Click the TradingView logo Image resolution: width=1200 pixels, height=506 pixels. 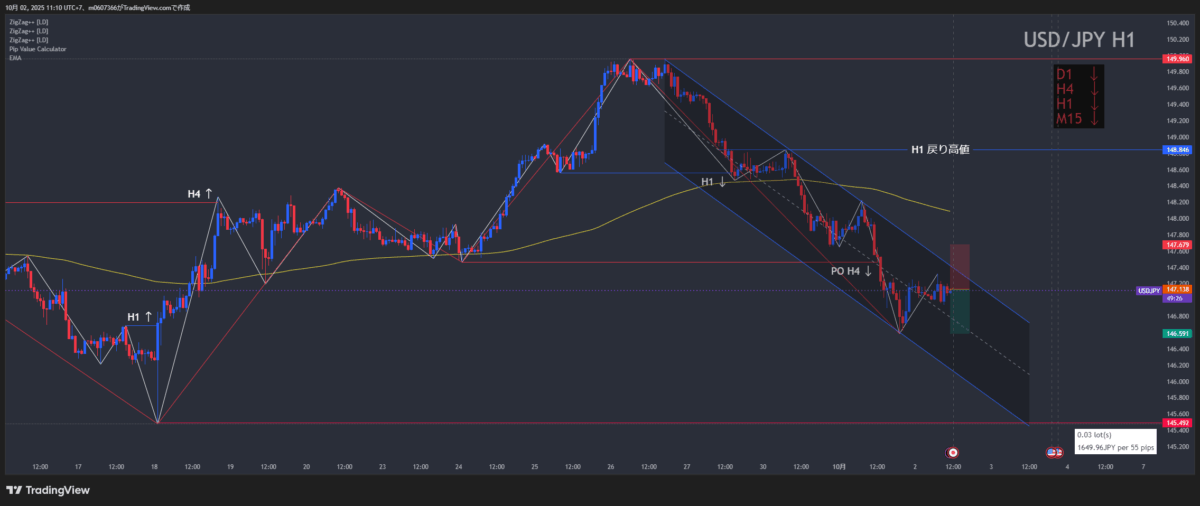tap(47, 489)
